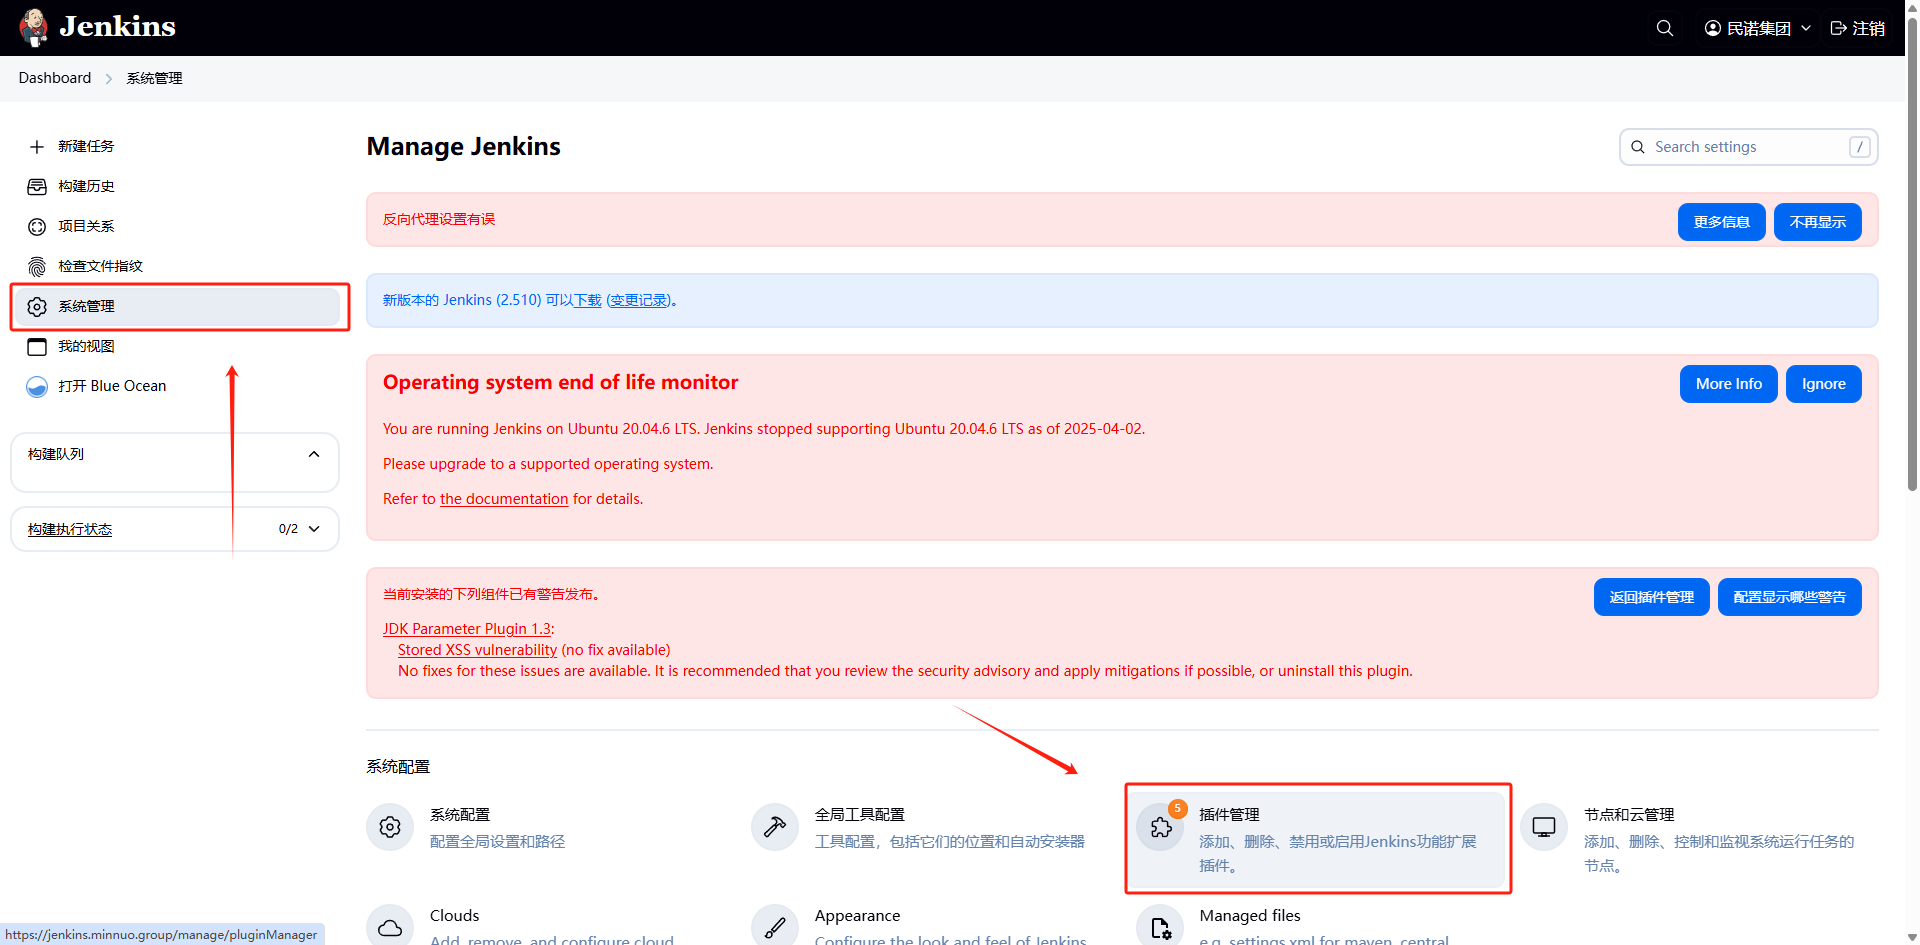Click the Ignore button

(x=1823, y=384)
